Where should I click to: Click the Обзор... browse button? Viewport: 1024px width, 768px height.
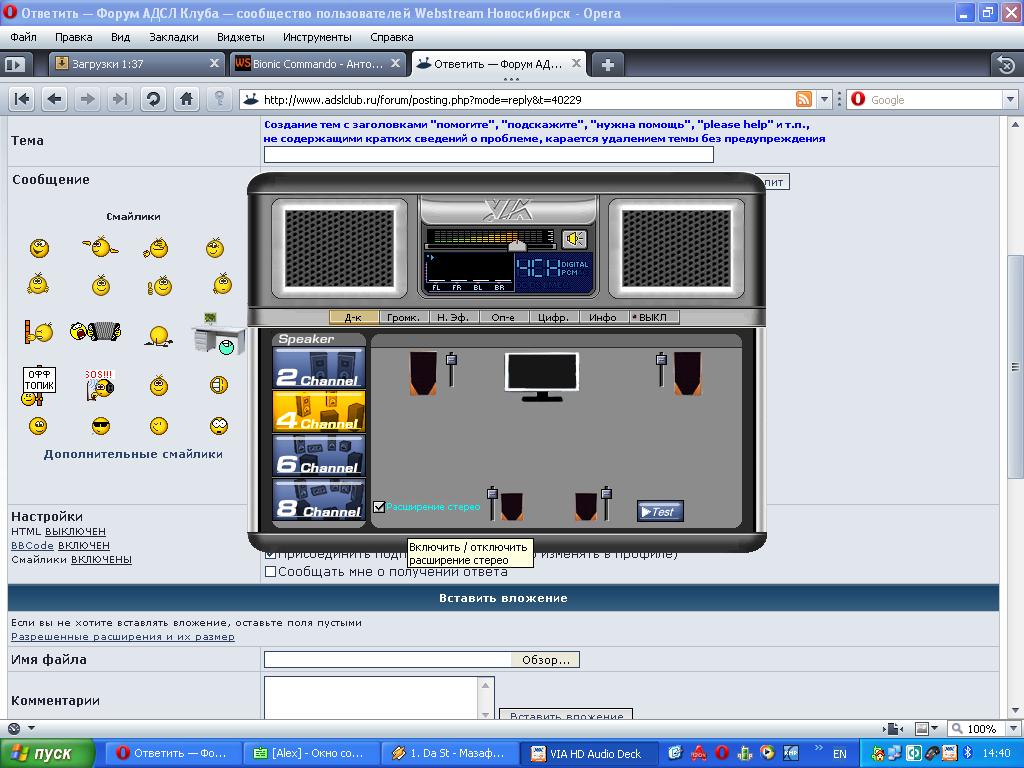click(545, 660)
